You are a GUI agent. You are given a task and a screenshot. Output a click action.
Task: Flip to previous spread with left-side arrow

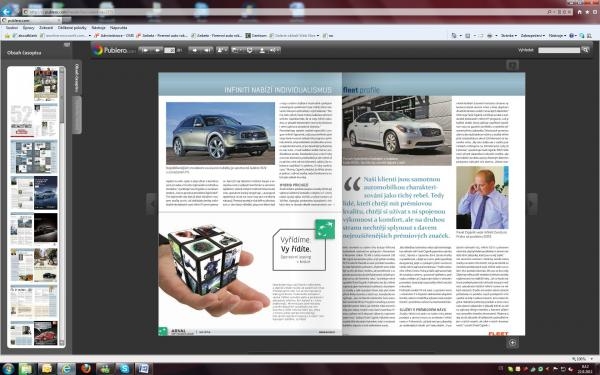(x=152, y=204)
